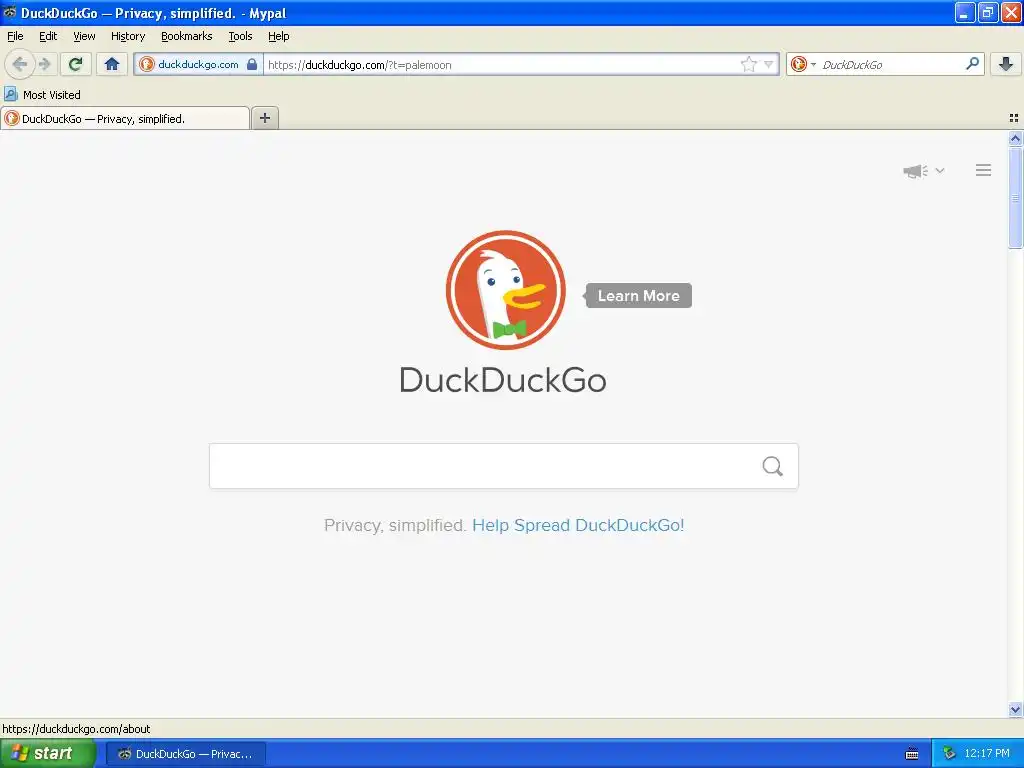Open the Bookmarks menu
The width and height of the screenshot is (1024, 768).
pyautogui.click(x=187, y=36)
